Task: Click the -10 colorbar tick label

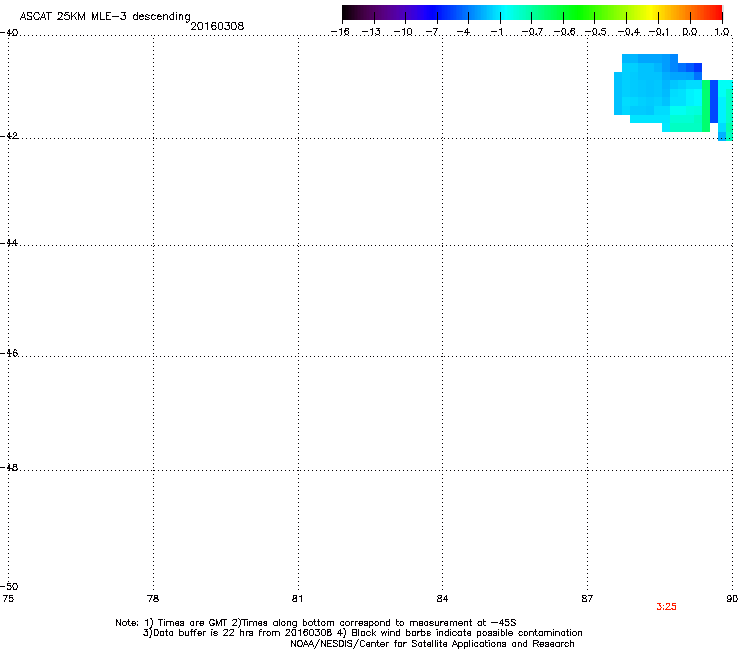Action: point(403,32)
